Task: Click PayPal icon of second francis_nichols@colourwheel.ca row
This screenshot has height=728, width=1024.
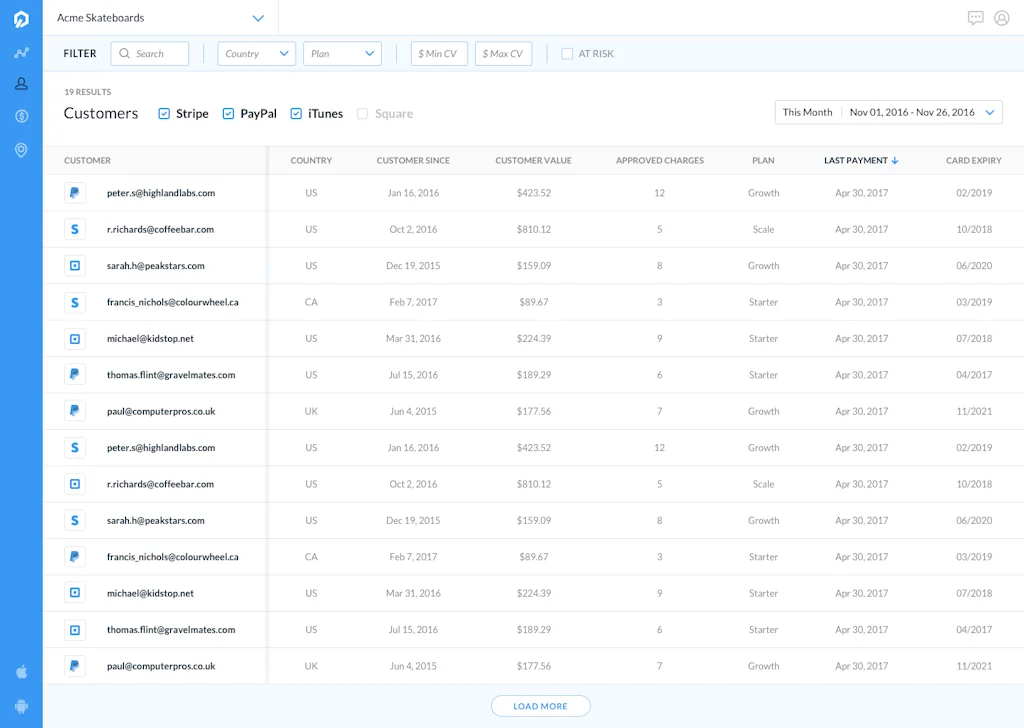Action: coord(74,557)
